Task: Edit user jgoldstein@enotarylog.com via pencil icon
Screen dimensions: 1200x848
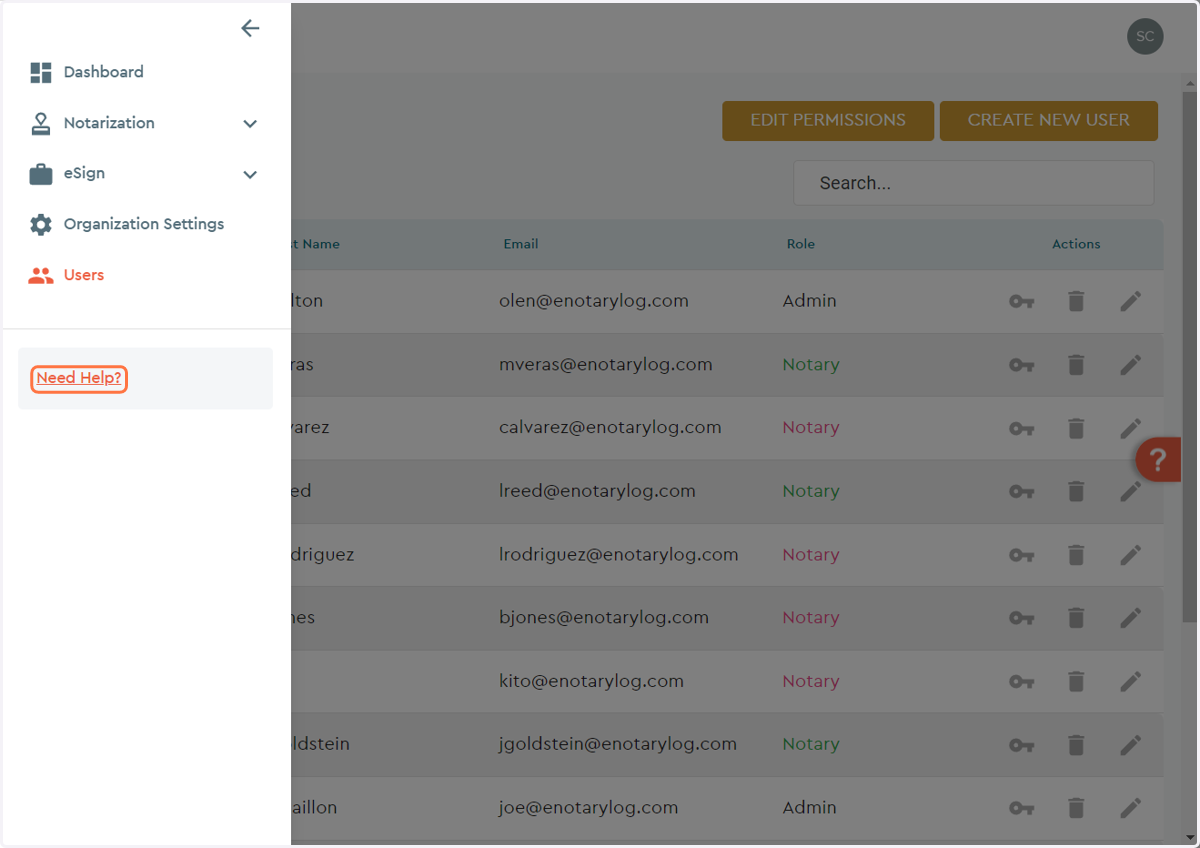Action: [1131, 745]
